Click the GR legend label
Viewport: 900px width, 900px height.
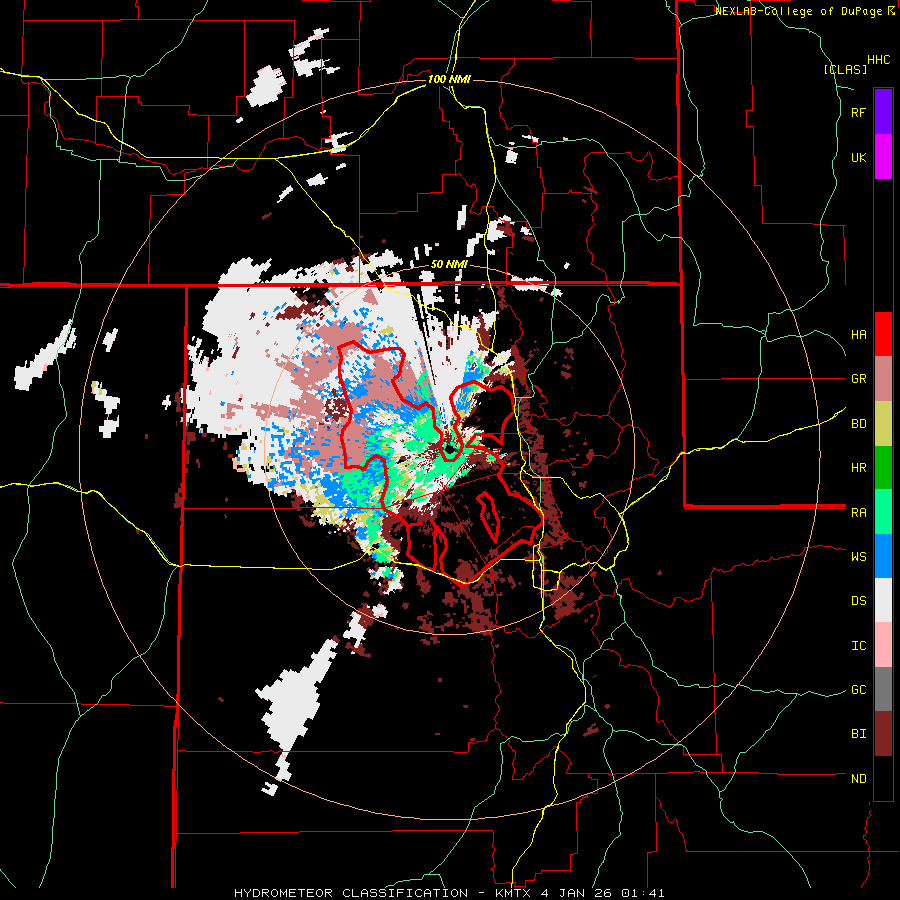pos(858,379)
